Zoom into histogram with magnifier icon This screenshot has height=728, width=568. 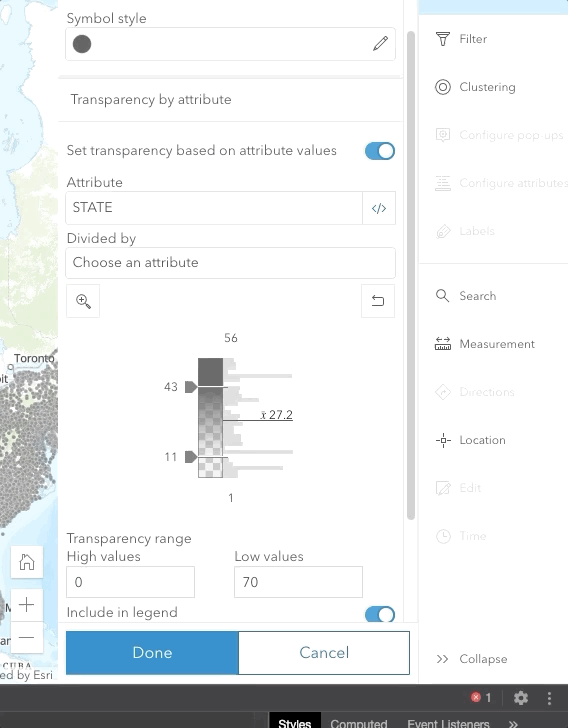tap(83, 301)
